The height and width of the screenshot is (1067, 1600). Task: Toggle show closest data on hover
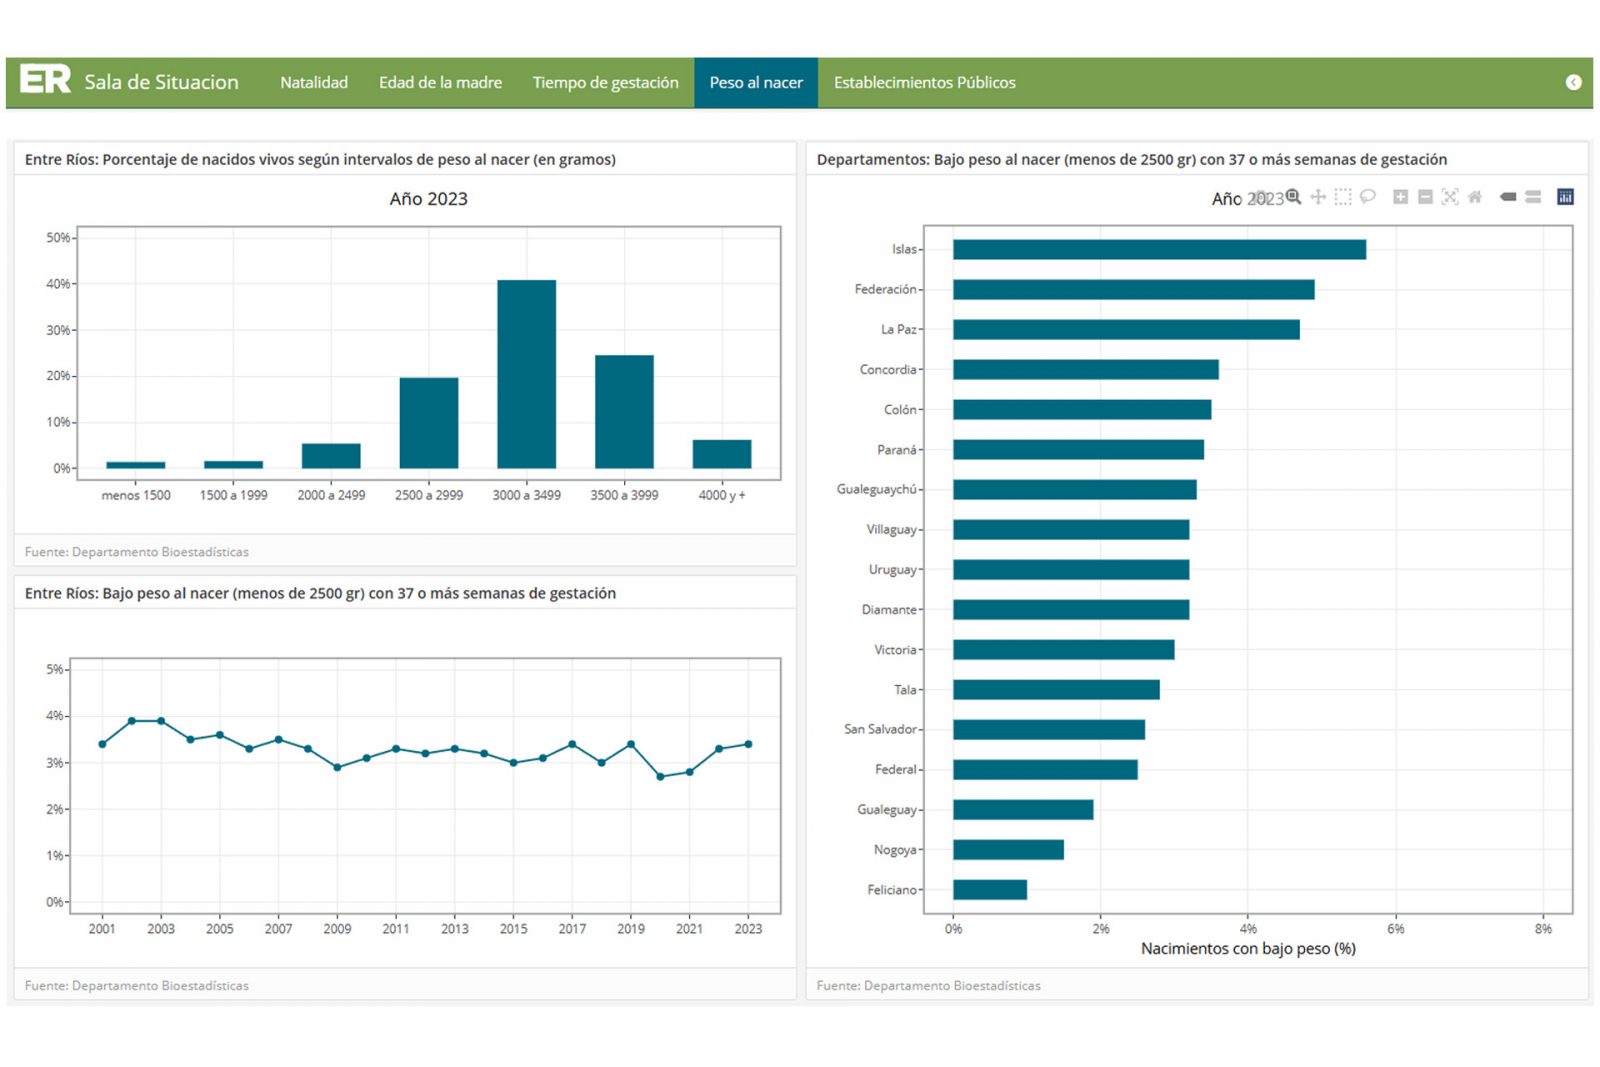click(x=1508, y=197)
